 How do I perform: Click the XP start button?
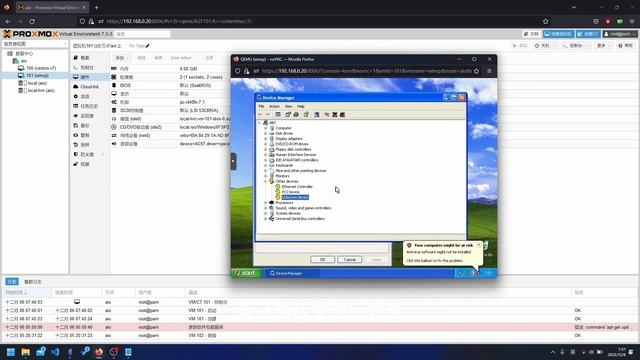[246, 273]
